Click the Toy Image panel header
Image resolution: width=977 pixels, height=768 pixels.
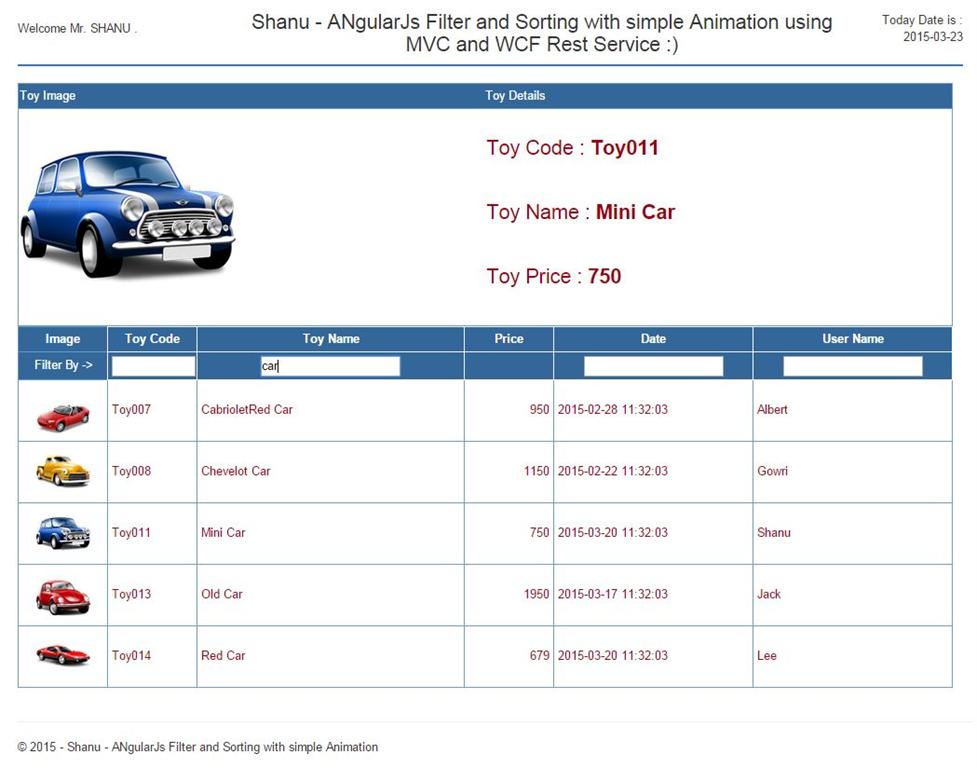pyautogui.click(x=47, y=95)
